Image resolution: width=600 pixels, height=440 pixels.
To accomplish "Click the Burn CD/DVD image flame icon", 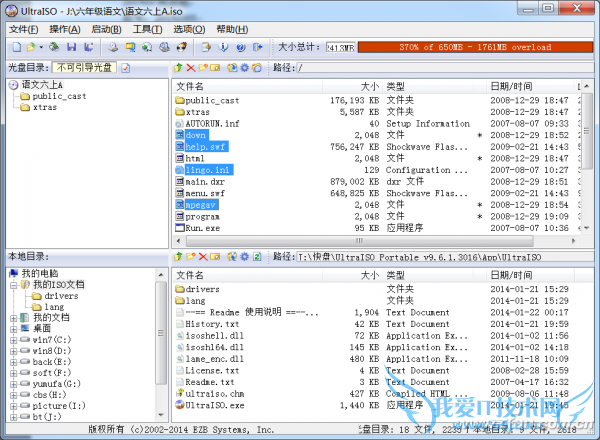I will click(x=182, y=47).
